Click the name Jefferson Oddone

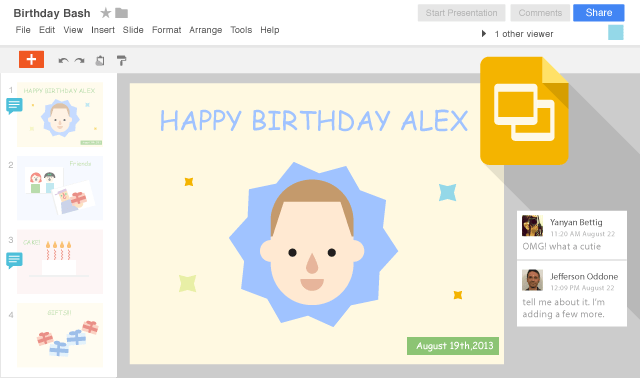[x=584, y=276]
